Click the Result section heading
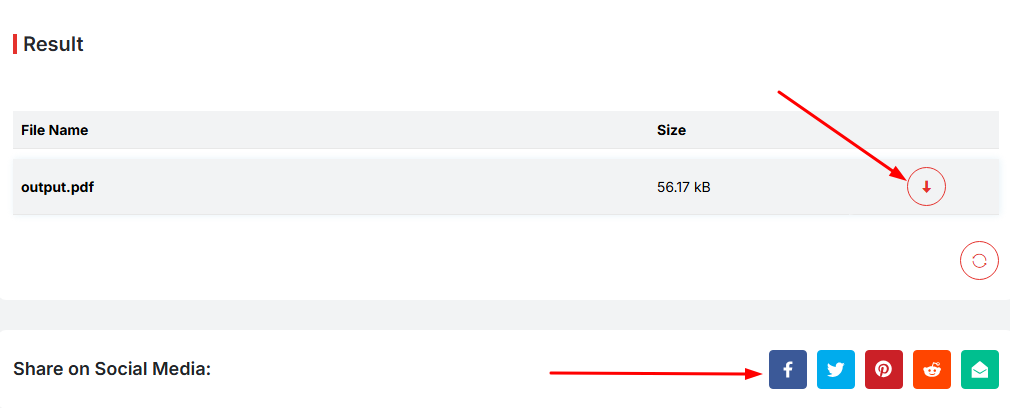Screen dimensions: 1010x408 click(x=53, y=44)
